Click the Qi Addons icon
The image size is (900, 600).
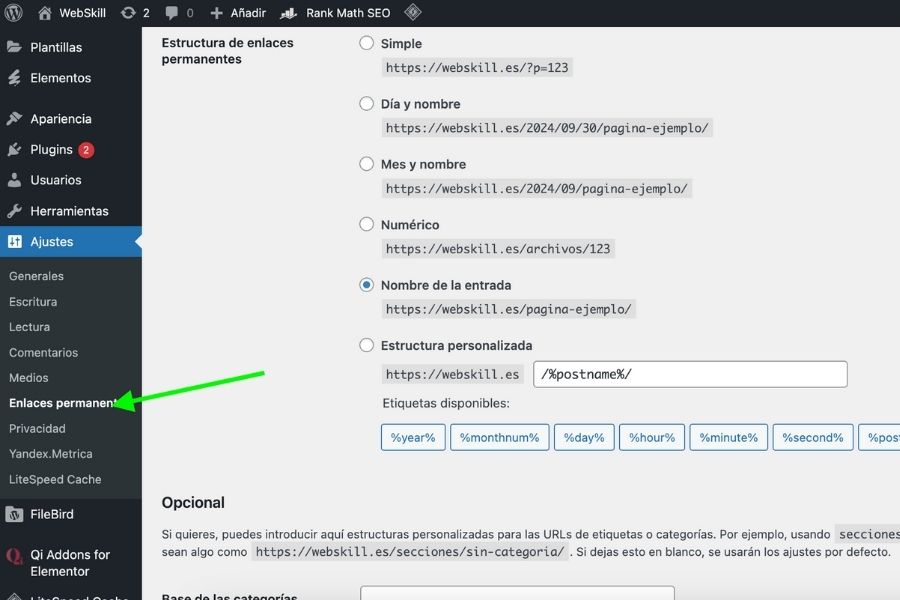click(x=14, y=556)
